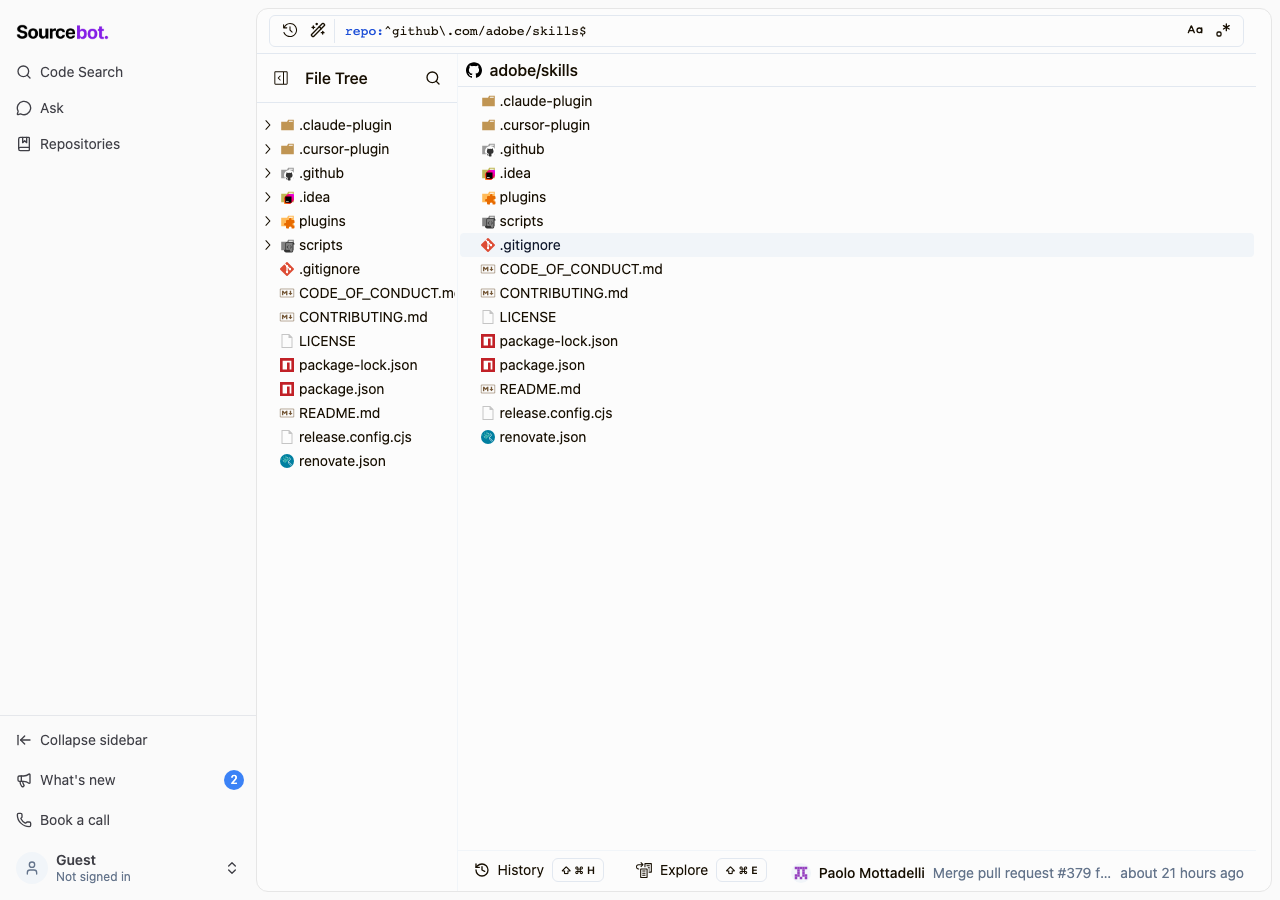The width and height of the screenshot is (1280, 900).
Task: Open the user account switcher chevron
Action: click(232, 868)
